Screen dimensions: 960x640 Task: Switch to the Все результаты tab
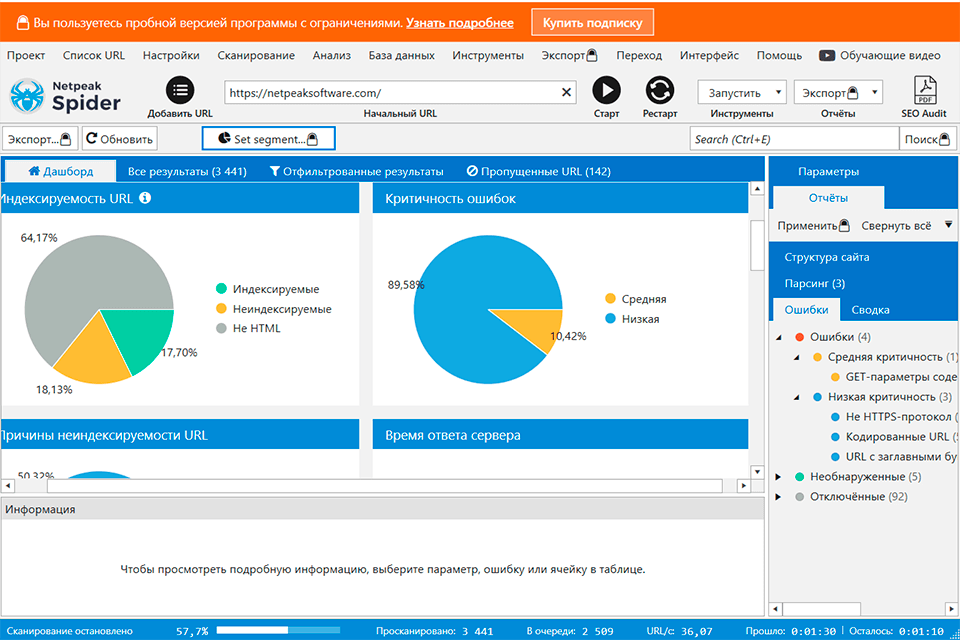[186, 172]
